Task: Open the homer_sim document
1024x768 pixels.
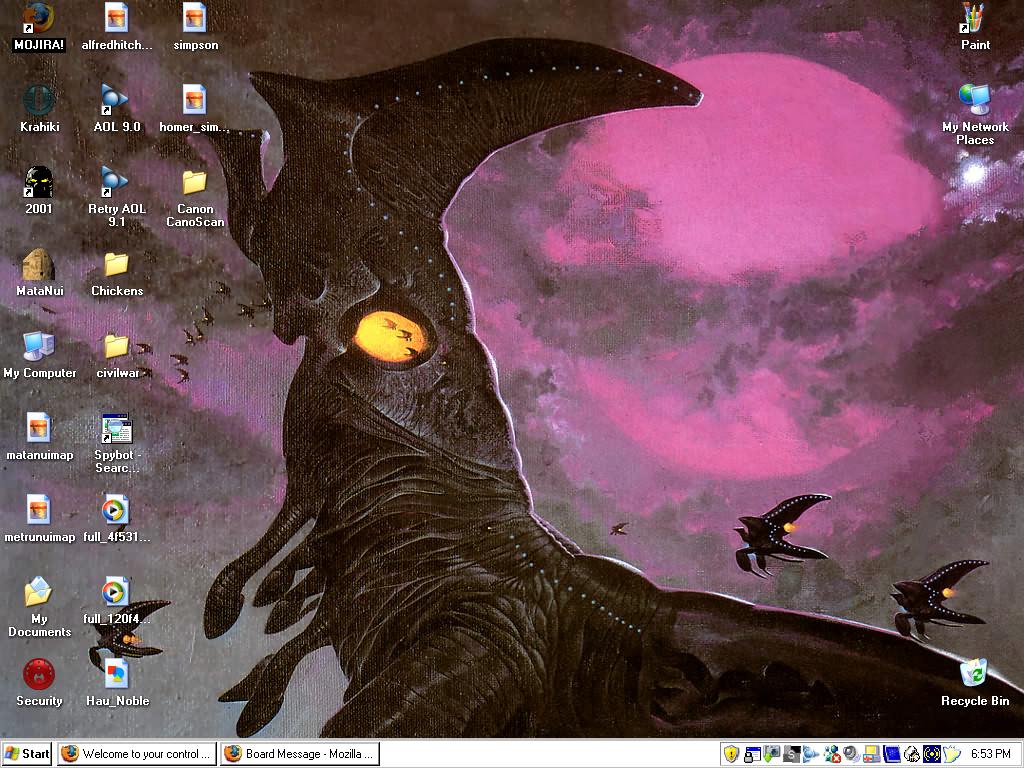Action: [x=193, y=100]
